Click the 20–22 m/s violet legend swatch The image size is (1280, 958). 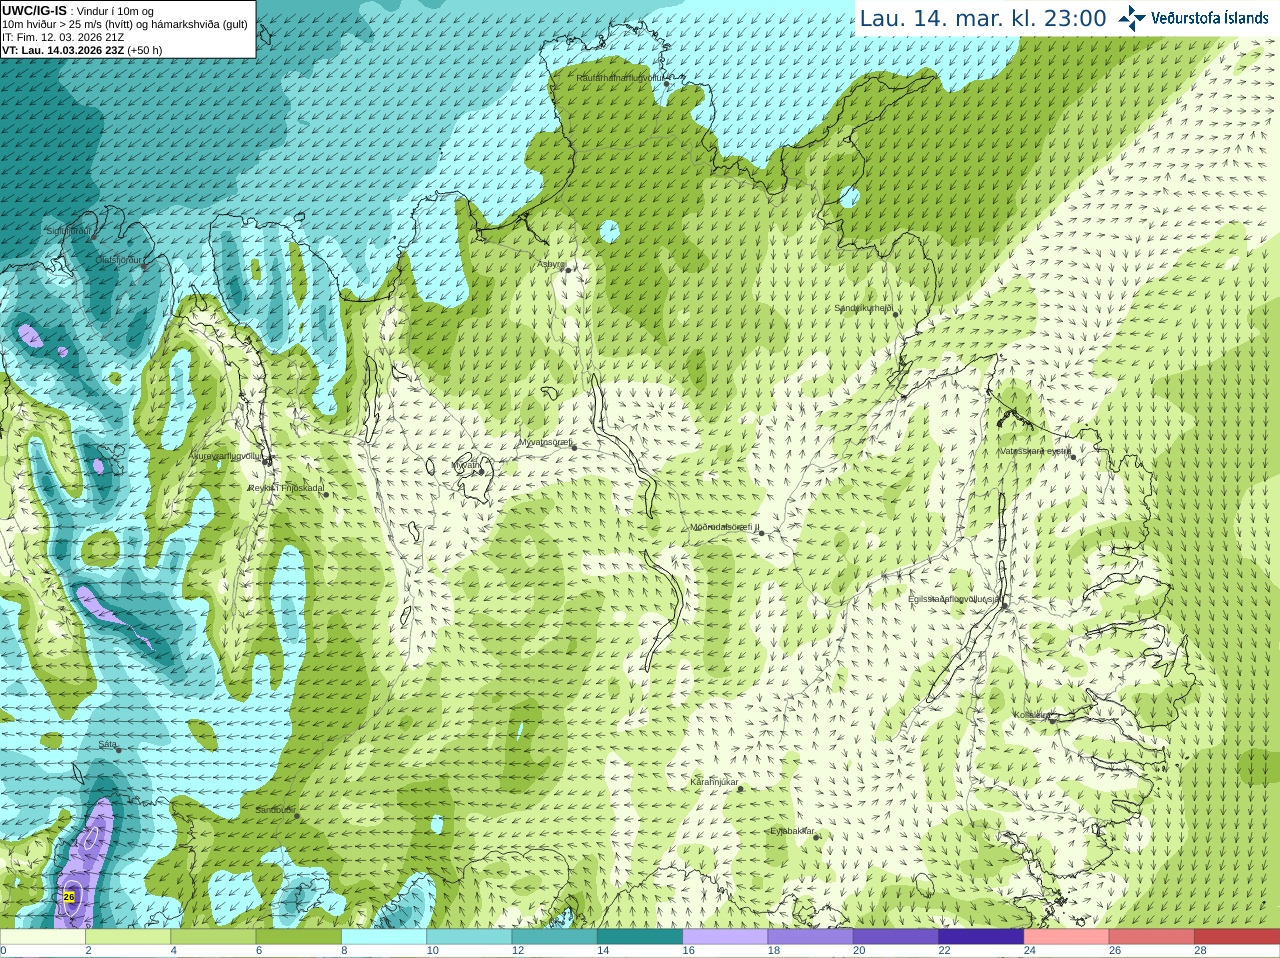pyautogui.click(x=896, y=937)
